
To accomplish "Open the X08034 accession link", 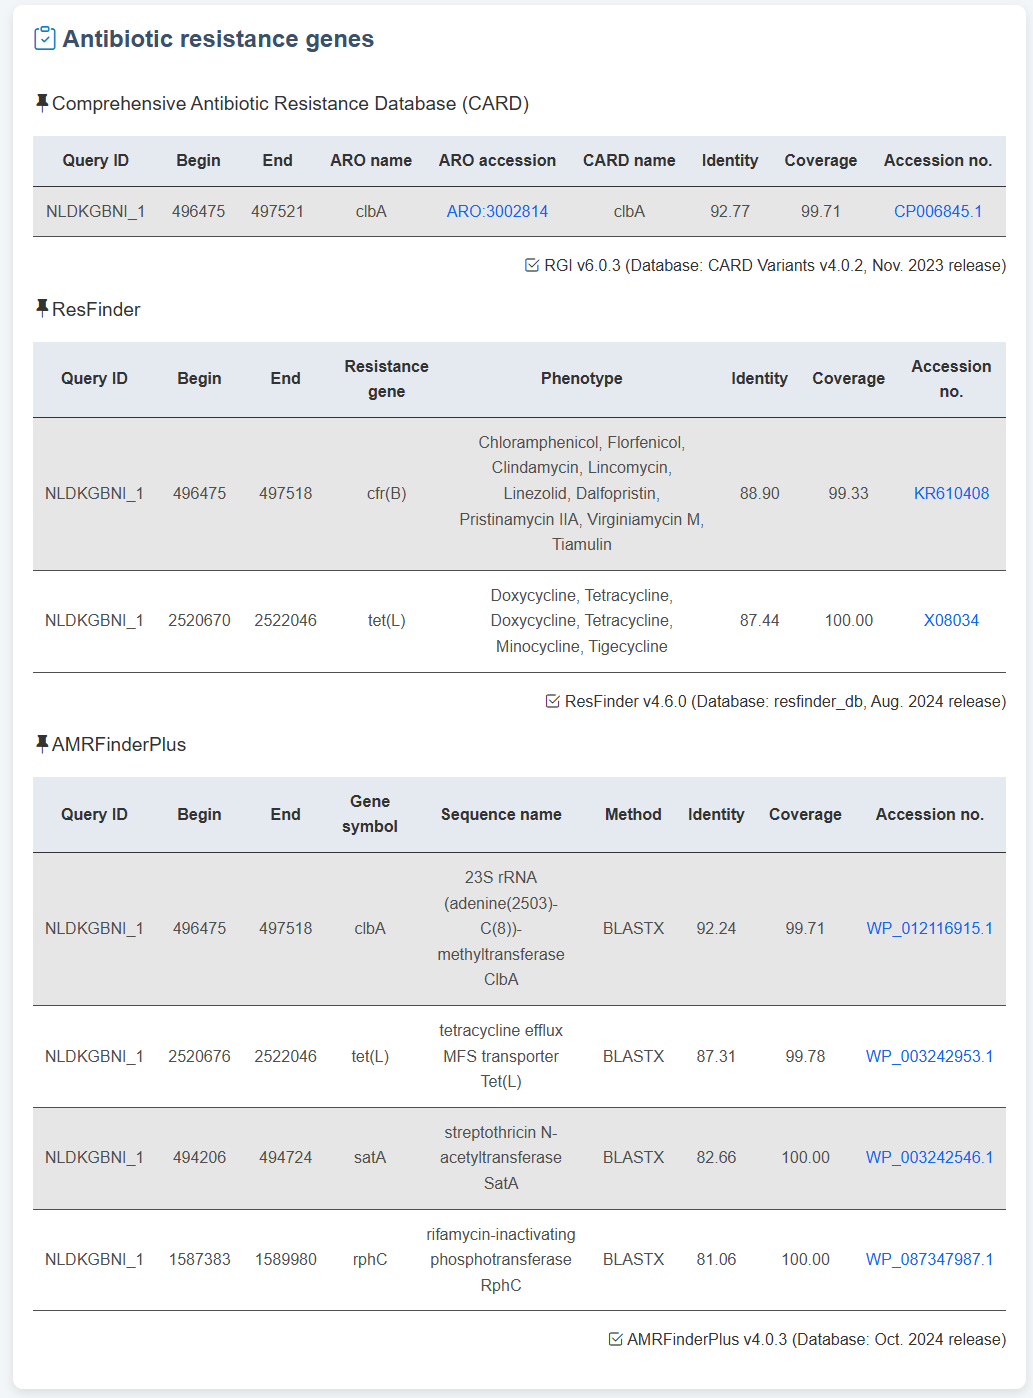I will click(951, 620).
